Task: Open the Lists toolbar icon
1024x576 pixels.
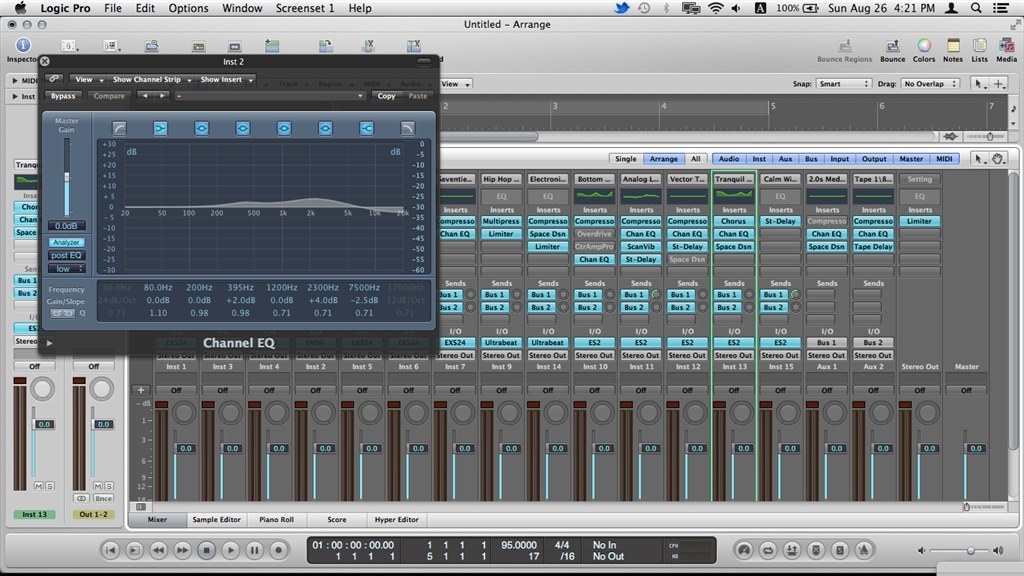Action: click(x=980, y=46)
